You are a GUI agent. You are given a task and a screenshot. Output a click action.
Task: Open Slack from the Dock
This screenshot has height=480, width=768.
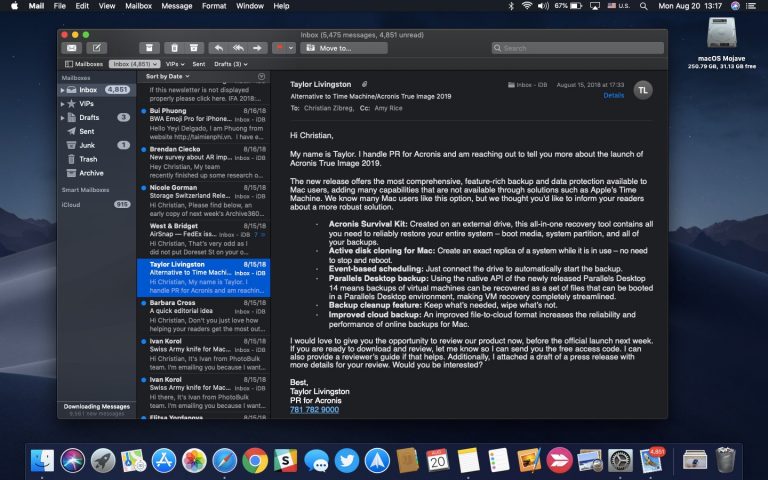pos(285,460)
